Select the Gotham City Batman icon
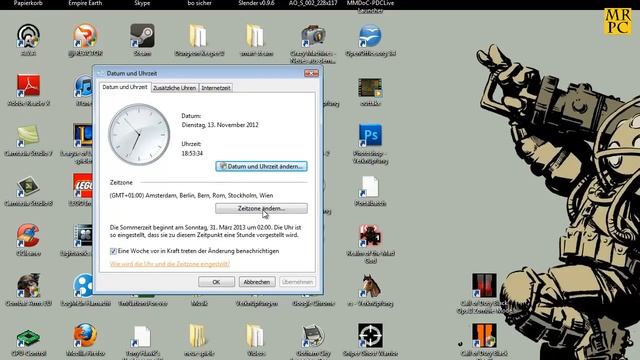Viewport: 640px width, 360px height. pos(313,336)
